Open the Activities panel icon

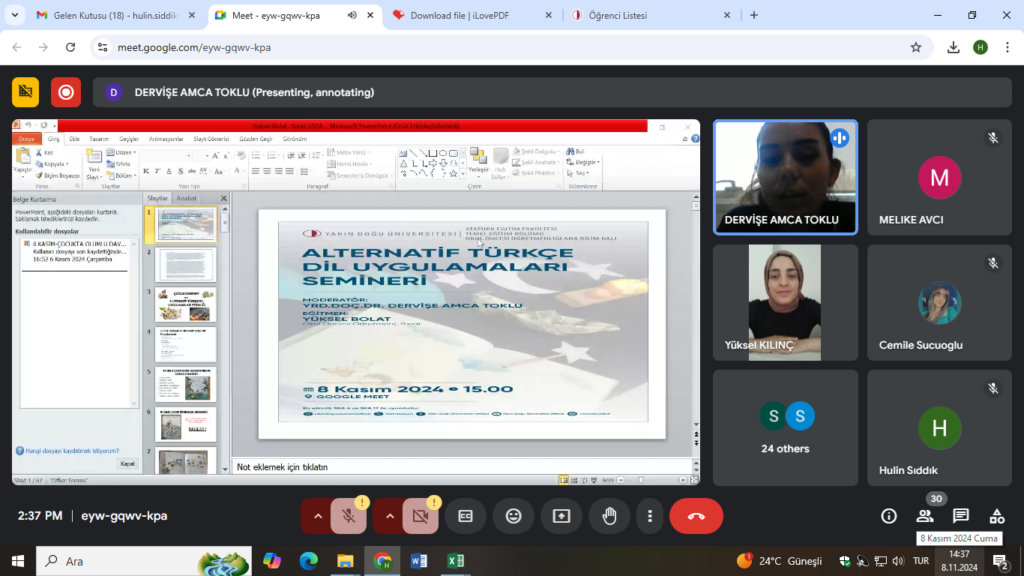(x=997, y=516)
